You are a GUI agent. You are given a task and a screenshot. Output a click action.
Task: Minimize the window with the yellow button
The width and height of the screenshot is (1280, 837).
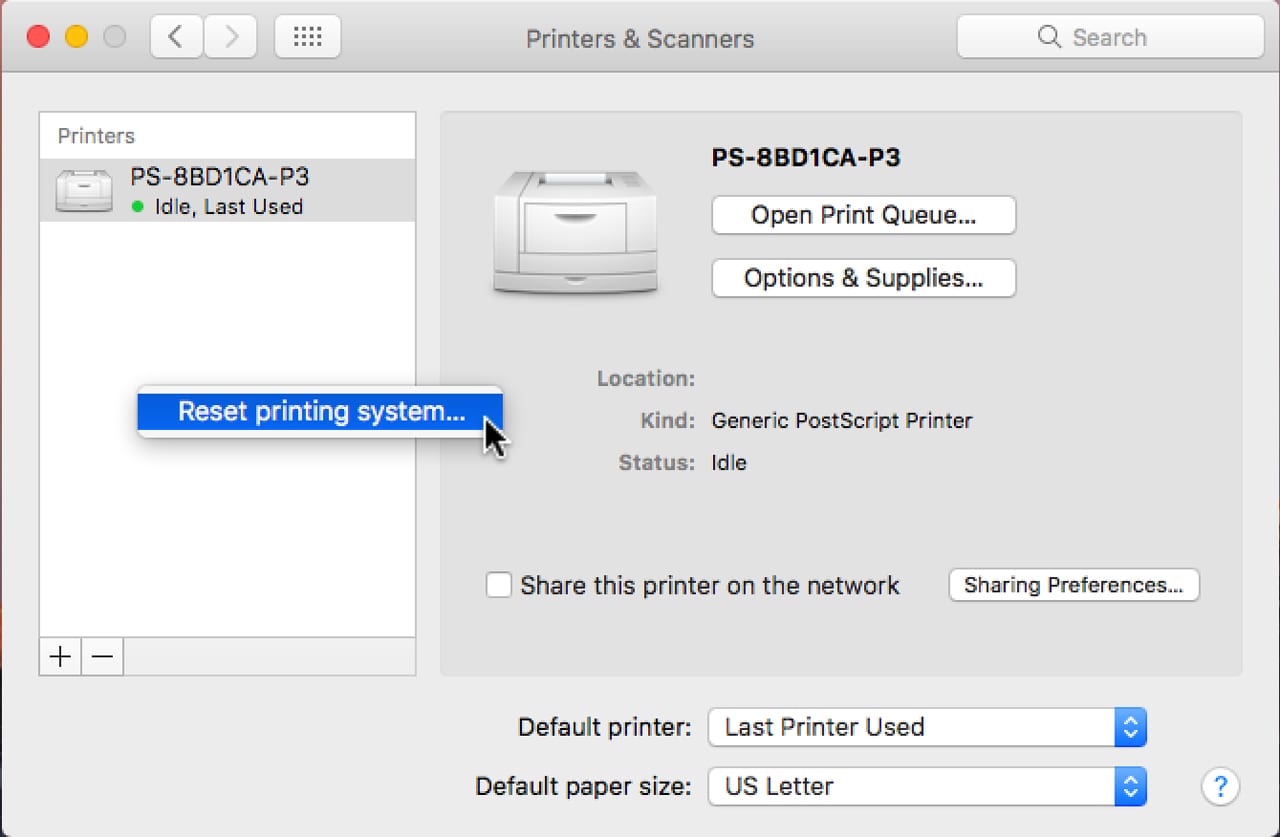[x=77, y=38]
